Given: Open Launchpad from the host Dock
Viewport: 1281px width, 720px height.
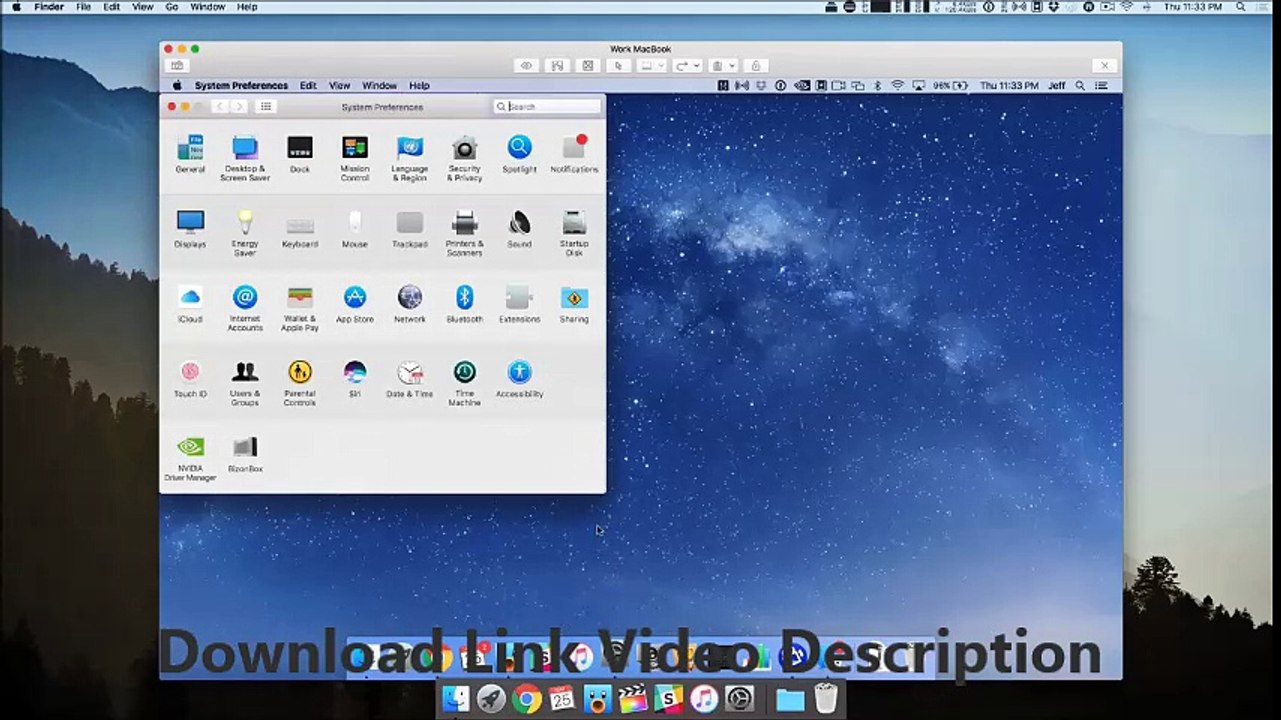Looking at the screenshot, I should 491,700.
